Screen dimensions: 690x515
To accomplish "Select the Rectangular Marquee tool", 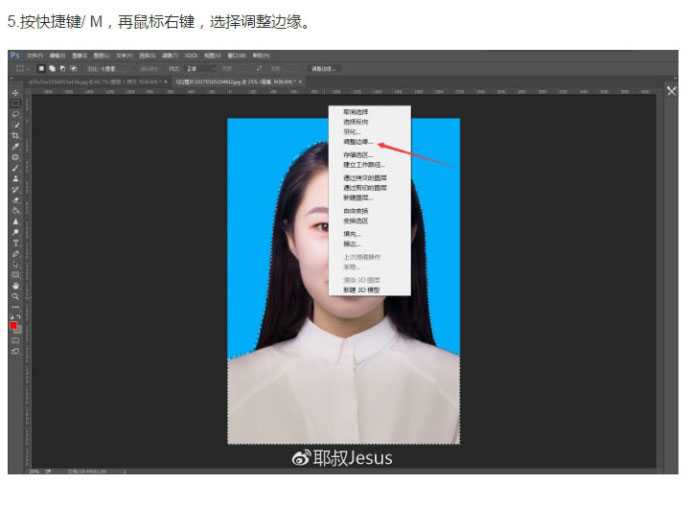I will [x=15, y=103].
